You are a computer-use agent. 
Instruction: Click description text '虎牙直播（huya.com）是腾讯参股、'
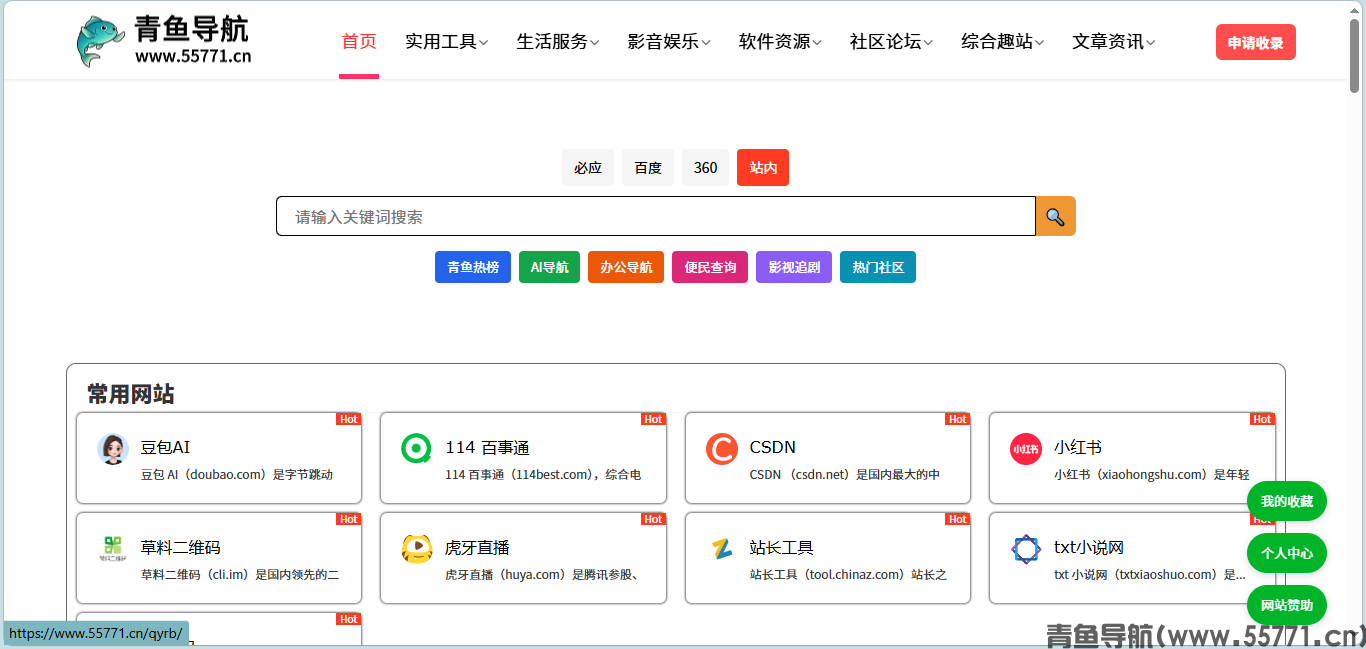[x=542, y=575]
